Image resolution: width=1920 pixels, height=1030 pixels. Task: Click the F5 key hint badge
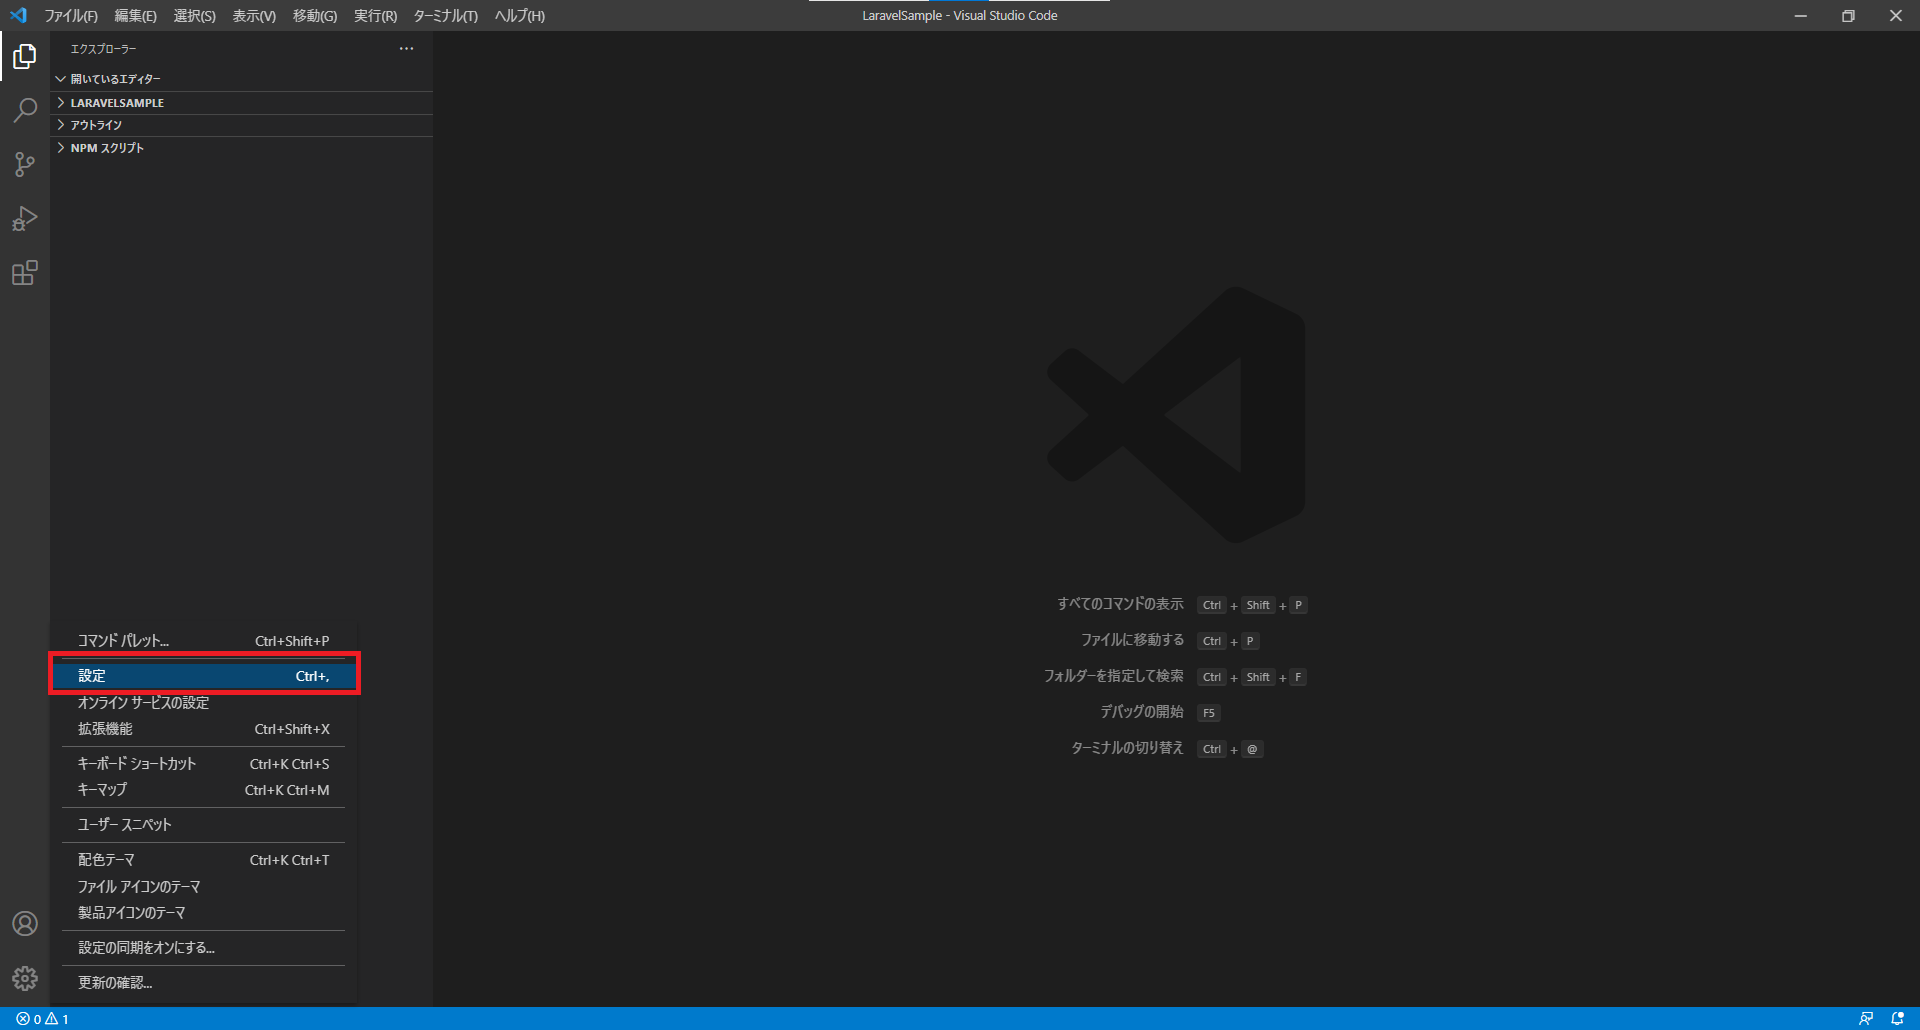1209,713
